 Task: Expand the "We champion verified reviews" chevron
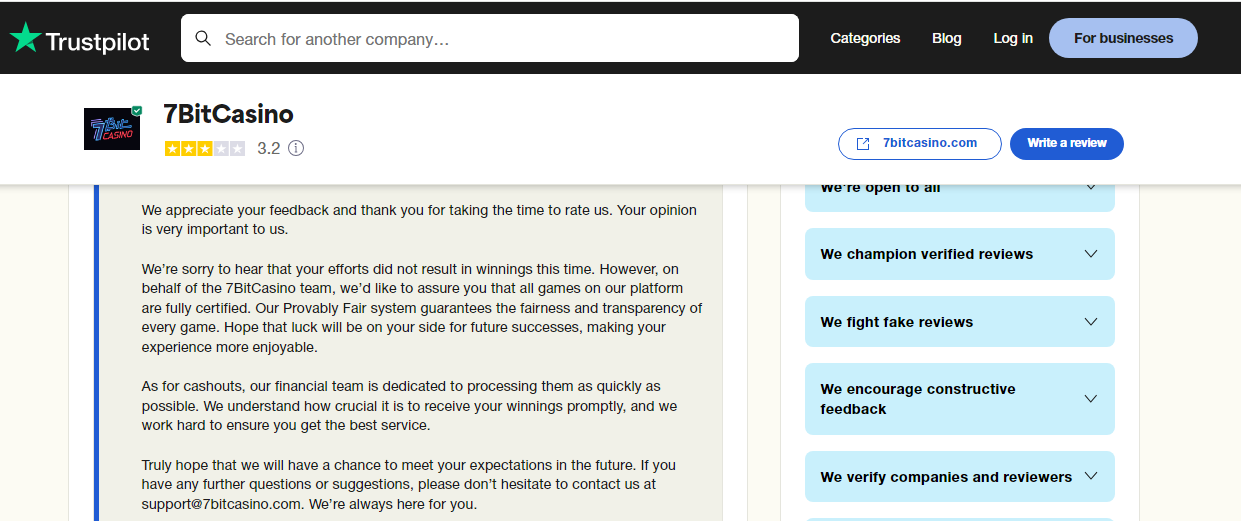[x=1091, y=254]
